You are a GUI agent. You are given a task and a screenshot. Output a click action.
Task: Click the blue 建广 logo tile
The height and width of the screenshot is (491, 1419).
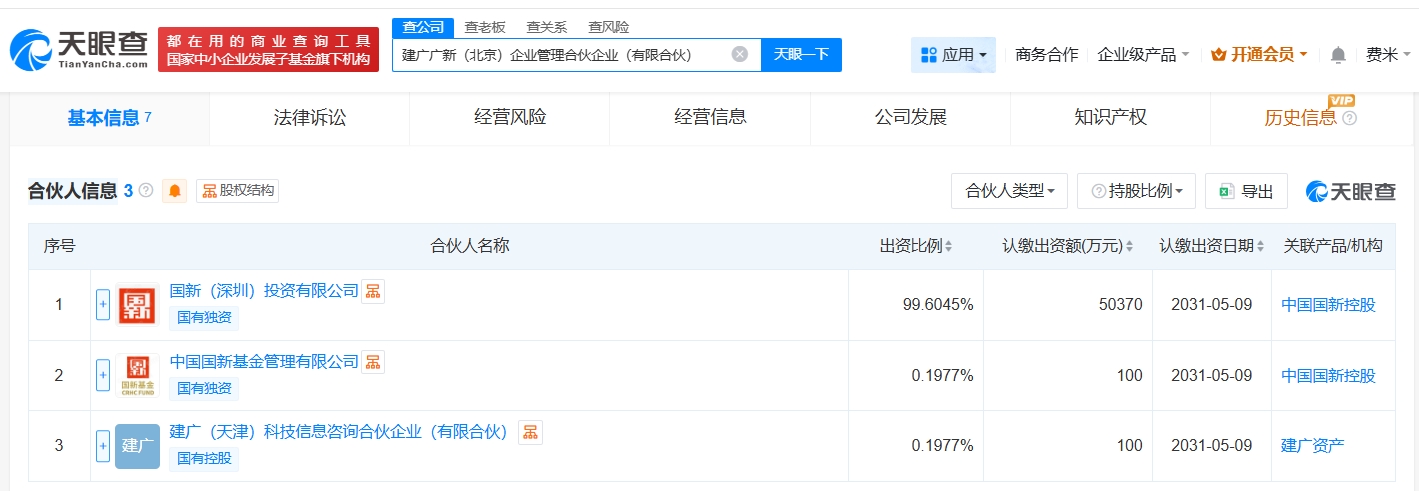(137, 446)
